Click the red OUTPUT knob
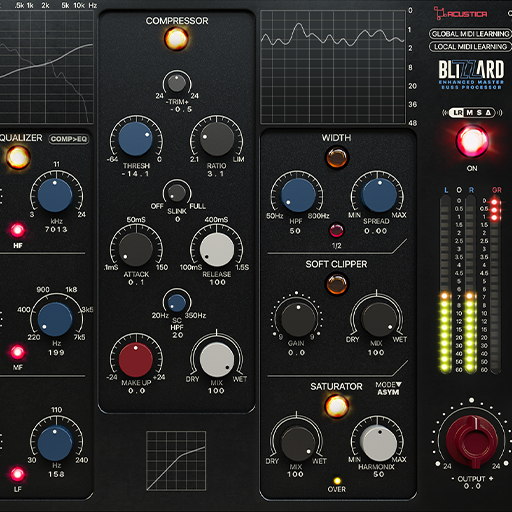 [472, 441]
